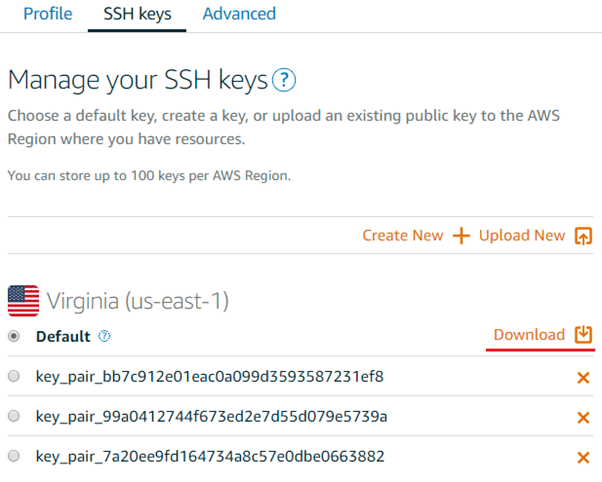Click the info icon next to Default
Viewport: 602px width, 482px height.
pos(105,337)
